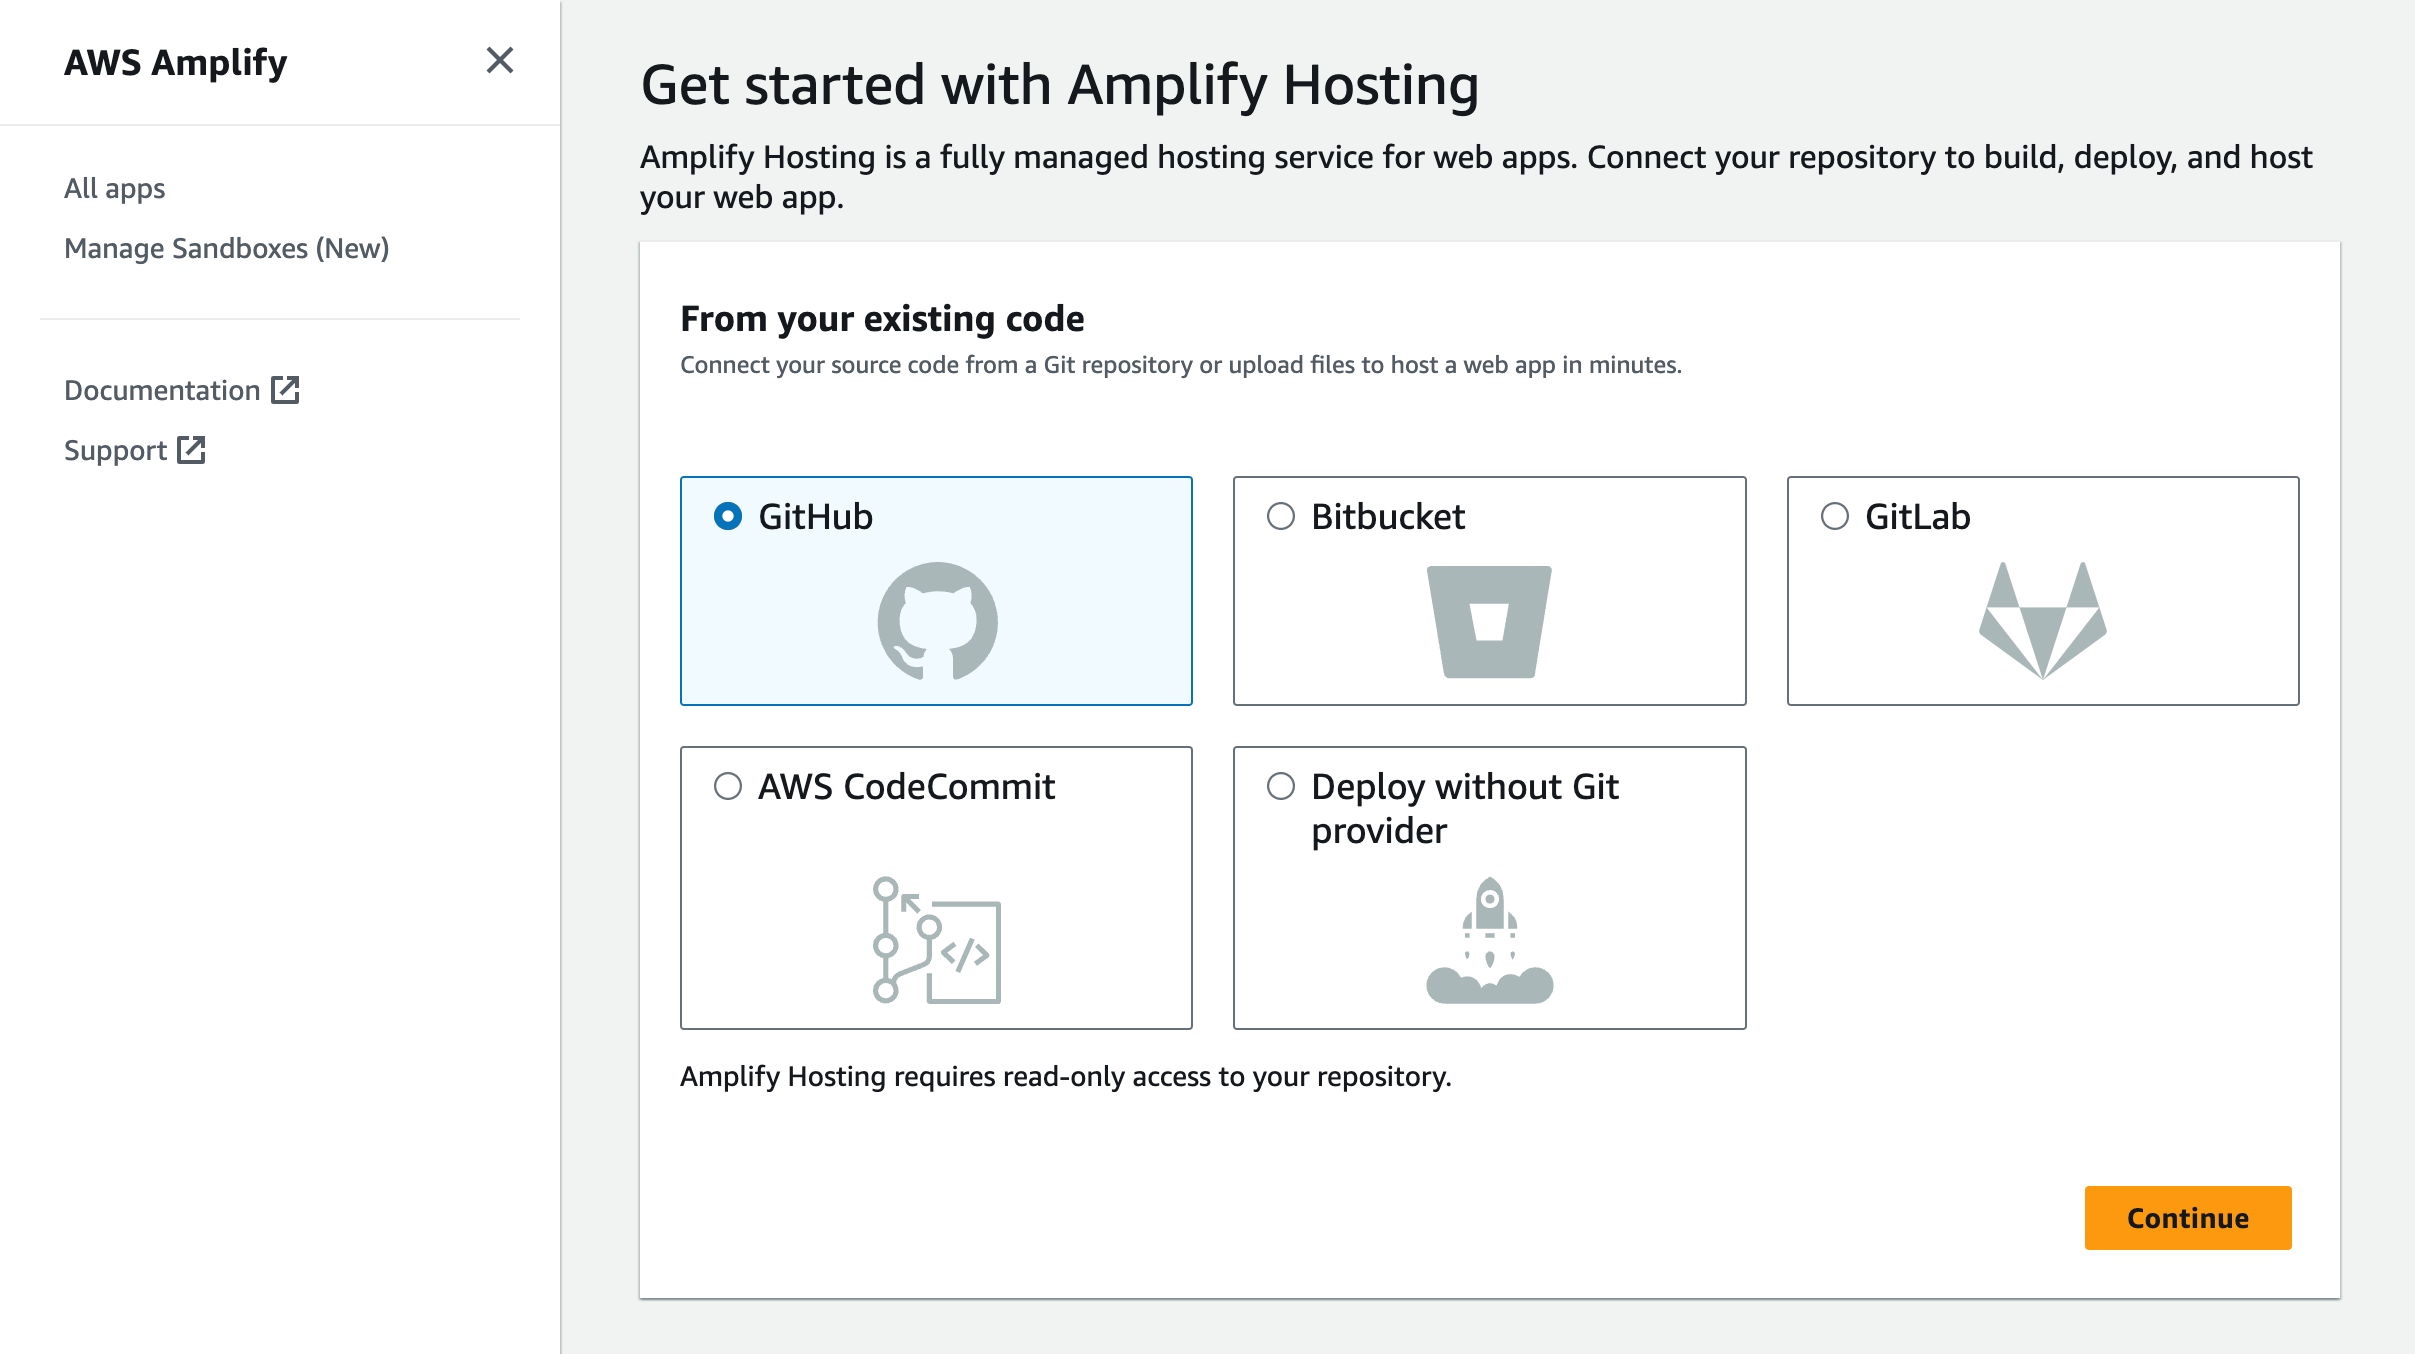Click the GitLab fox logo
The height and width of the screenshot is (1354, 2415).
point(2043,621)
